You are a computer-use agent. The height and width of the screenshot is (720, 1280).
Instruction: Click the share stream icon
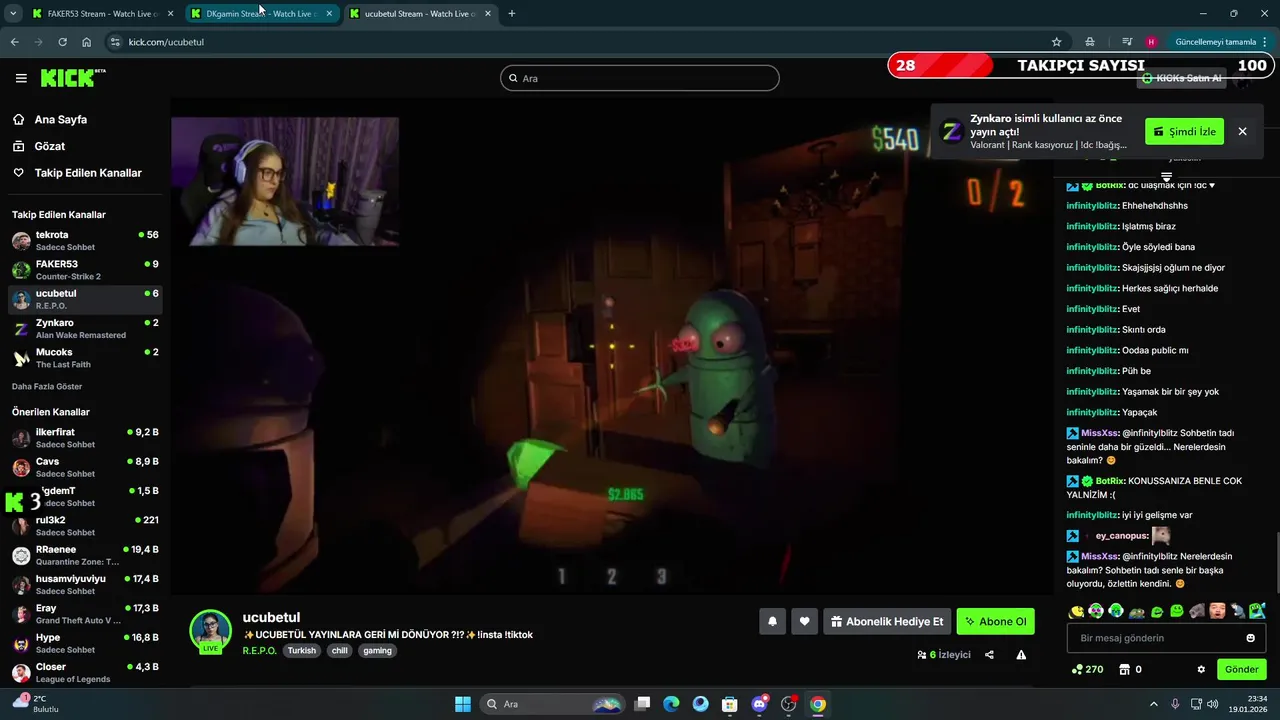[x=989, y=655]
